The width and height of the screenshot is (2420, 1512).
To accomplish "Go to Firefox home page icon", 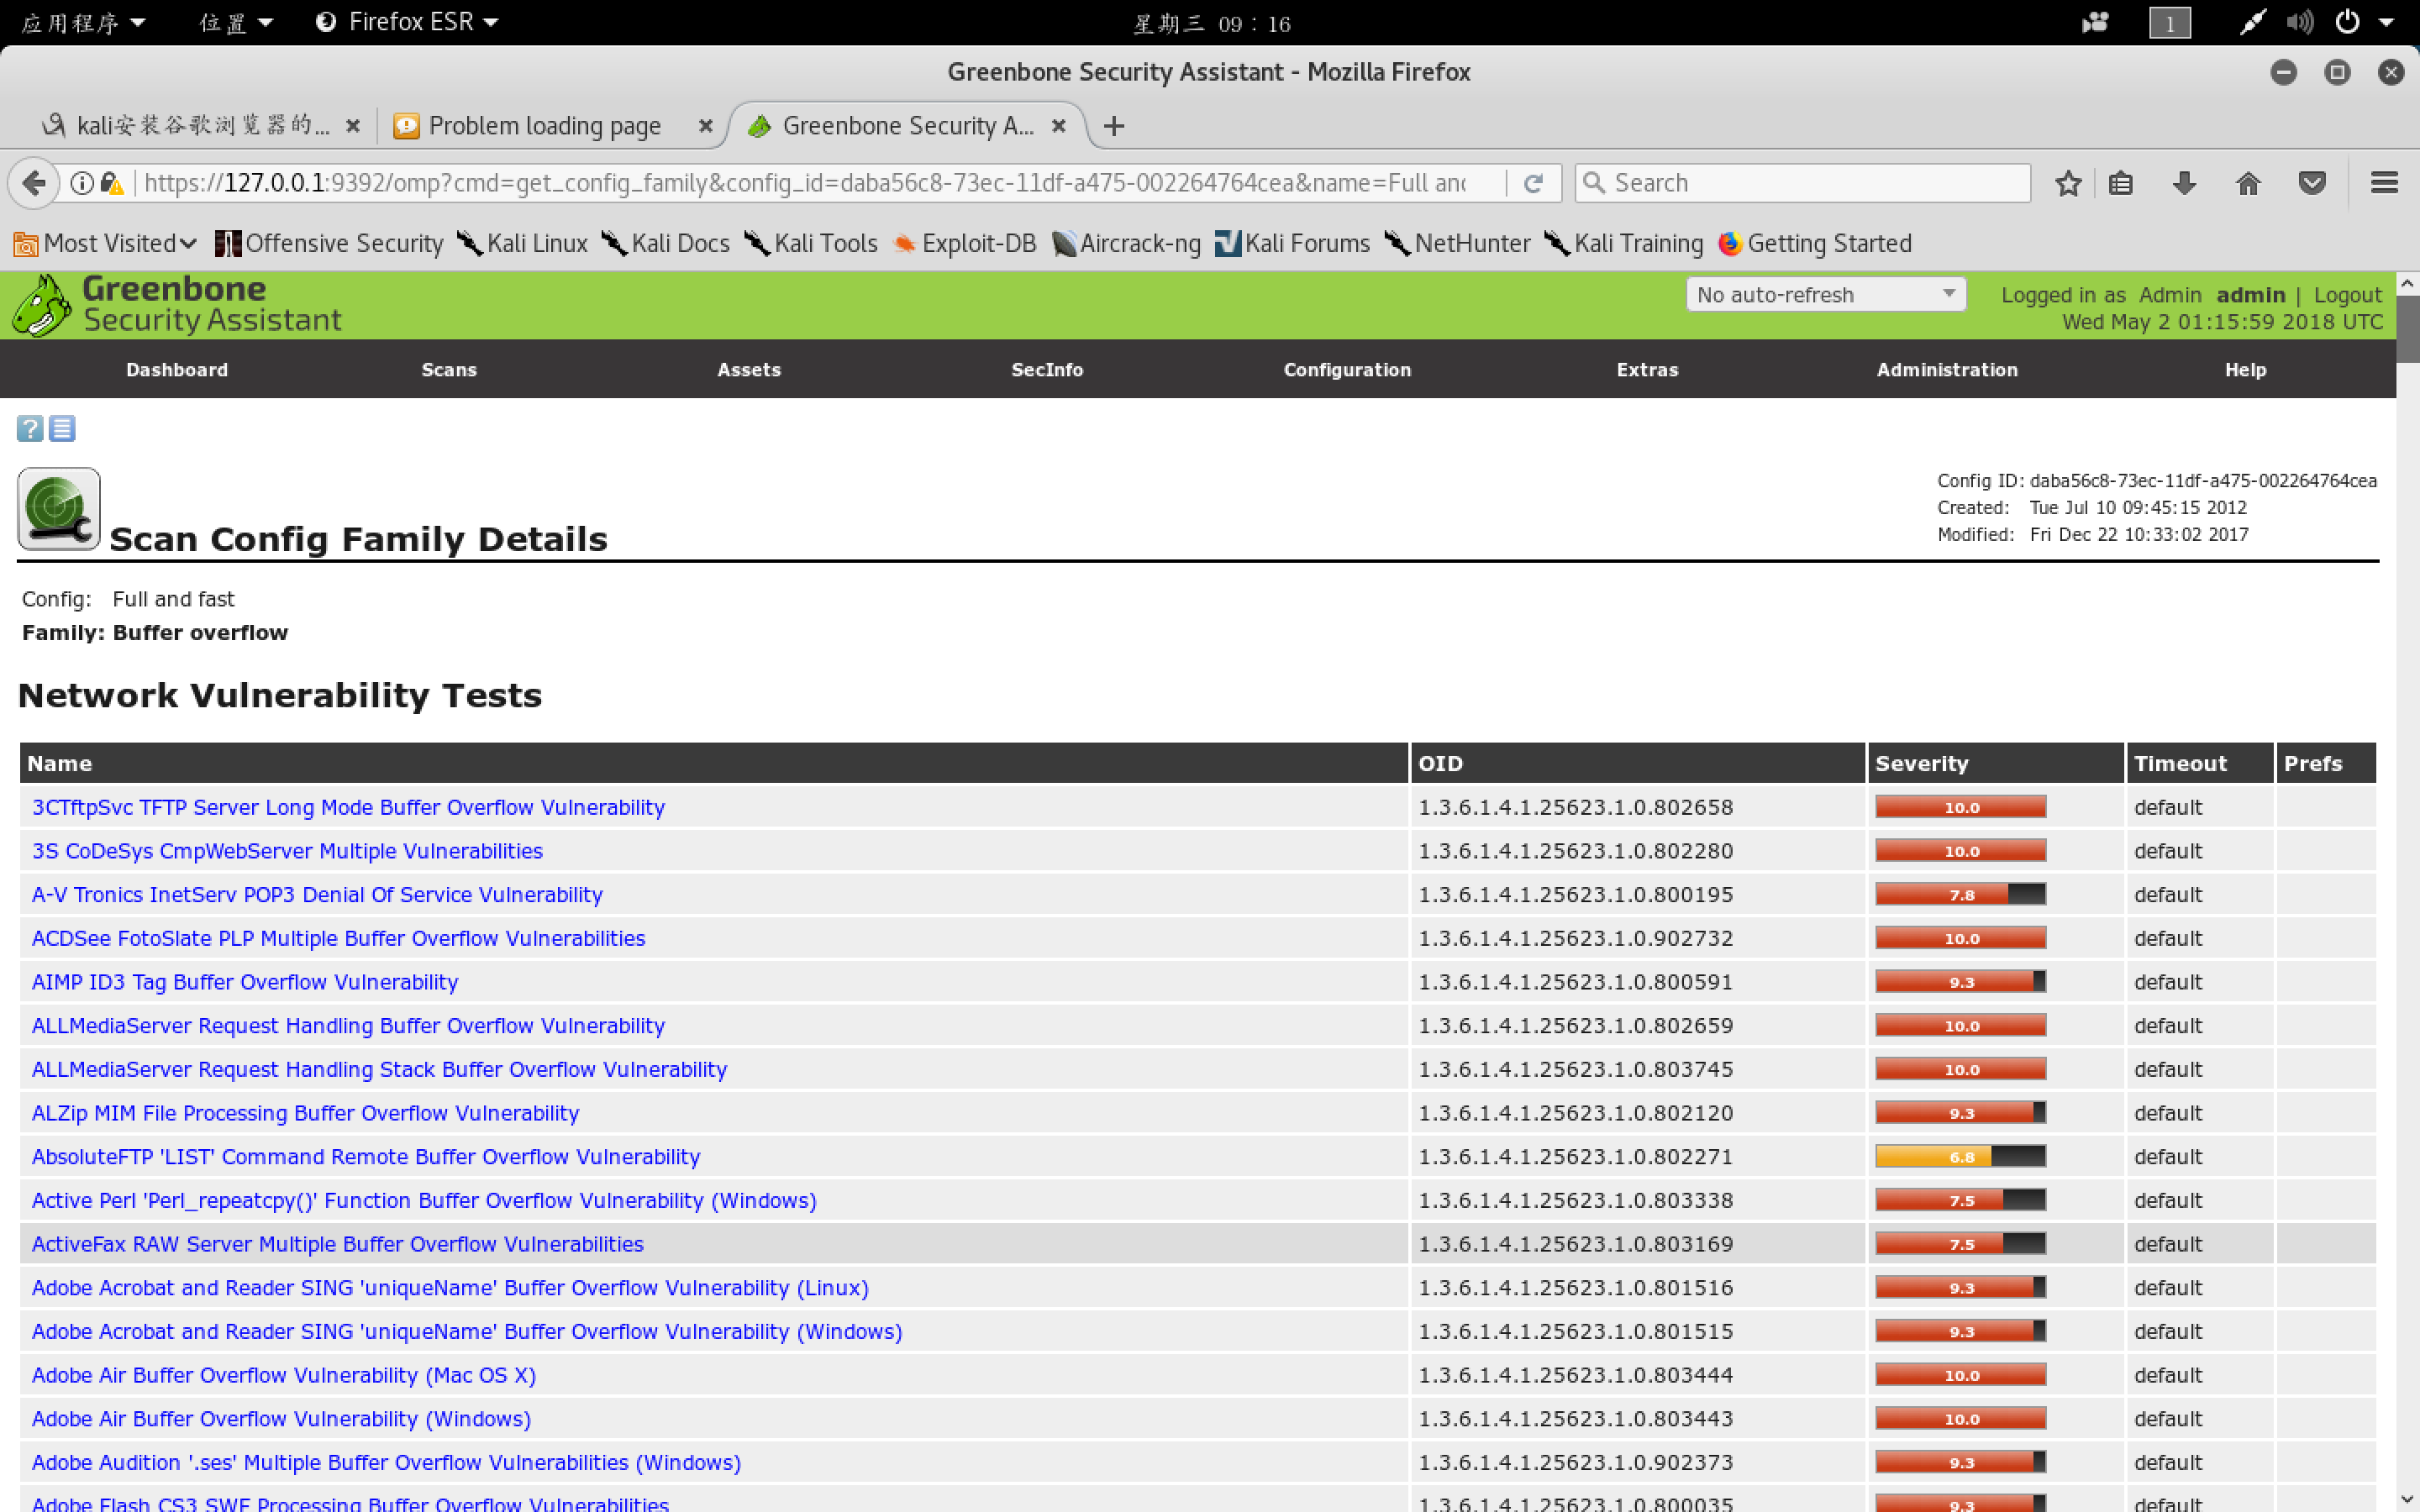I will (x=2247, y=183).
